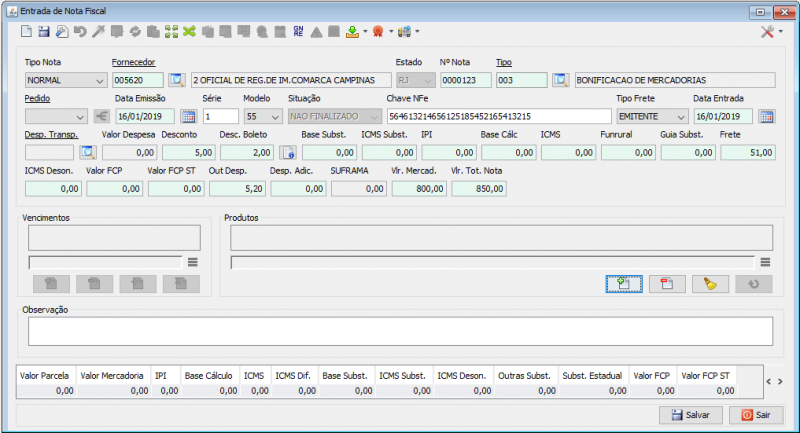Click the truck export toolbar icon

(x=404, y=32)
